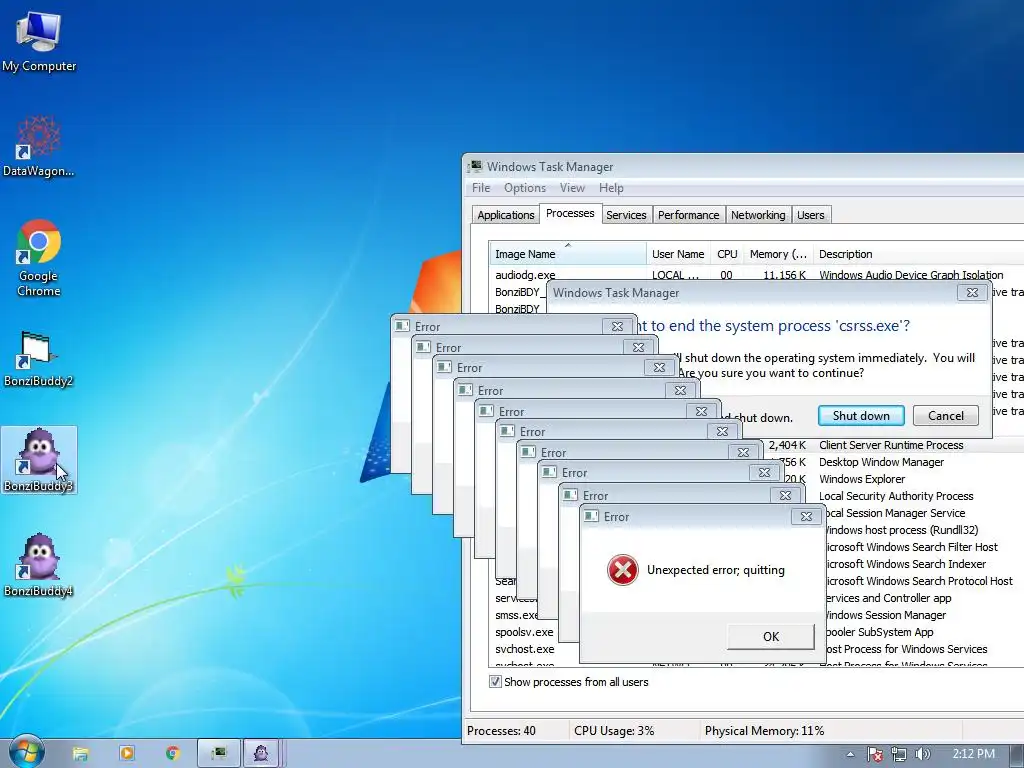Click the front Error dialog's title icon
Image resolution: width=1024 pixels, height=768 pixels.
(591, 517)
